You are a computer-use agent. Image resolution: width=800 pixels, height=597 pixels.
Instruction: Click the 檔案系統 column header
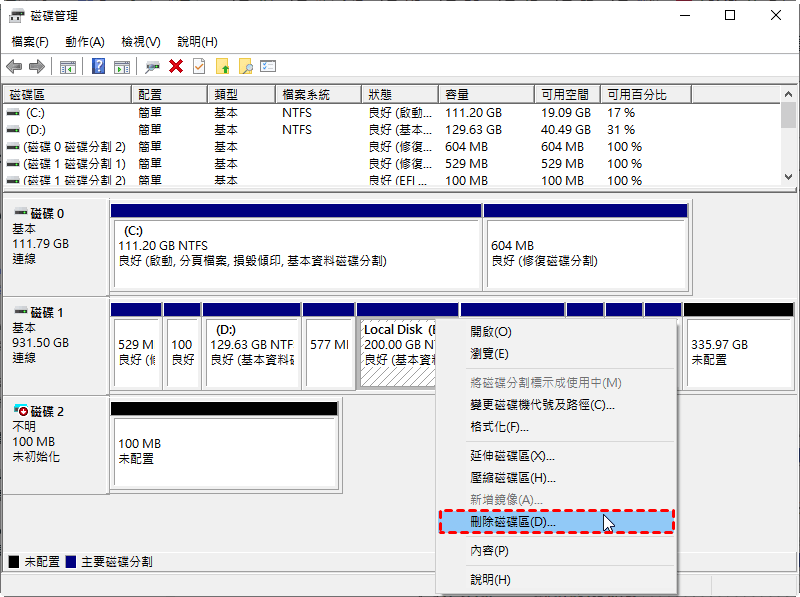click(316, 94)
